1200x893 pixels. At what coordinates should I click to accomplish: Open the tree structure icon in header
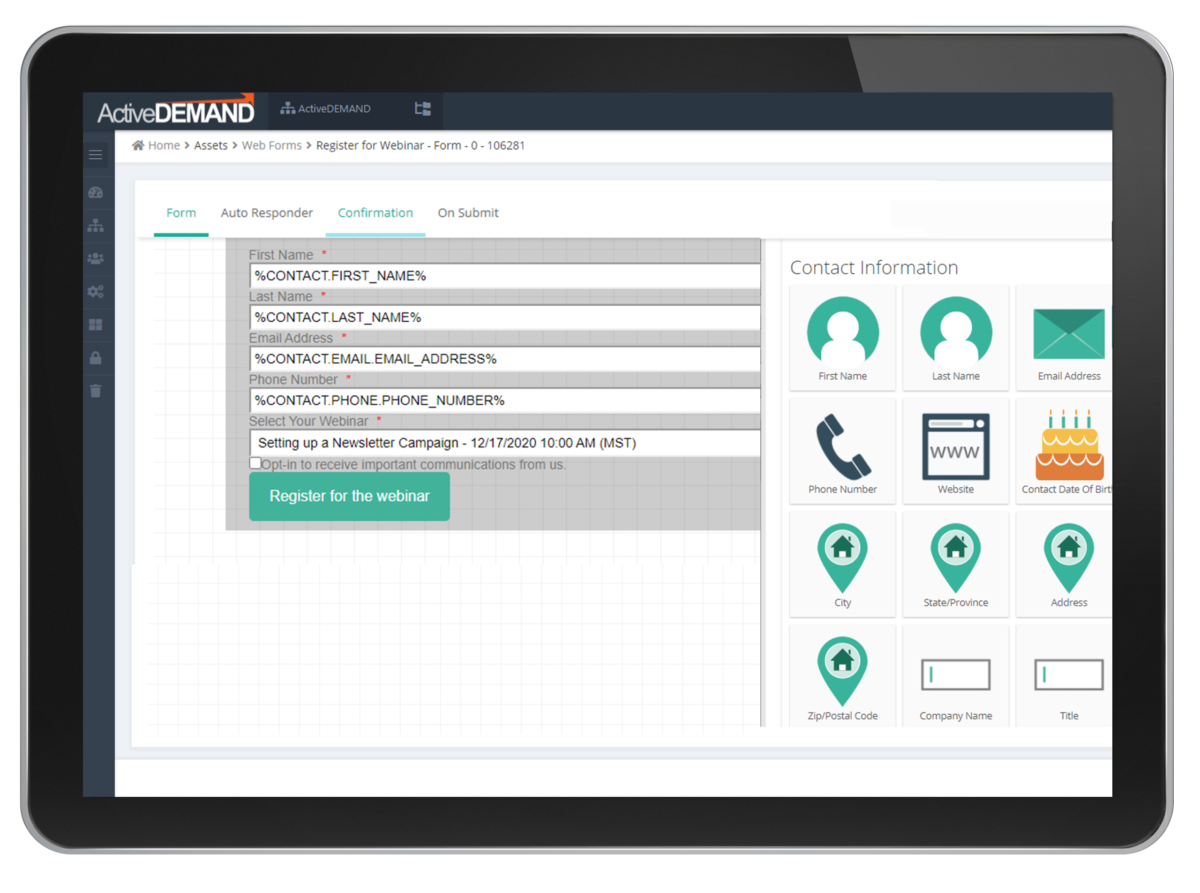tap(423, 109)
